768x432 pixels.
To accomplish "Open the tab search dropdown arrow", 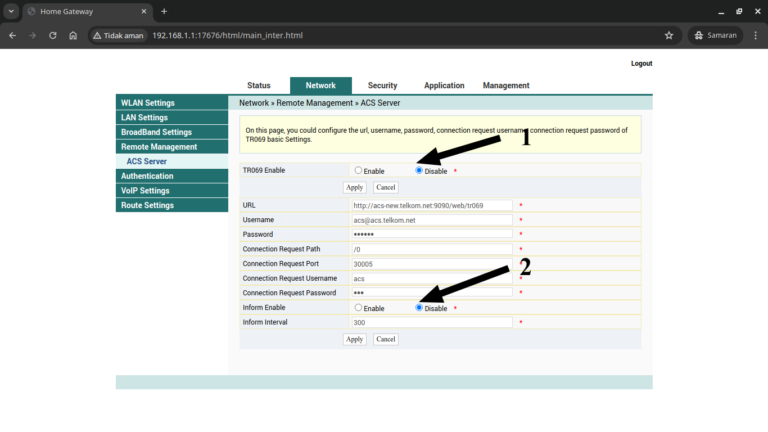I will (x=11, y=11).
